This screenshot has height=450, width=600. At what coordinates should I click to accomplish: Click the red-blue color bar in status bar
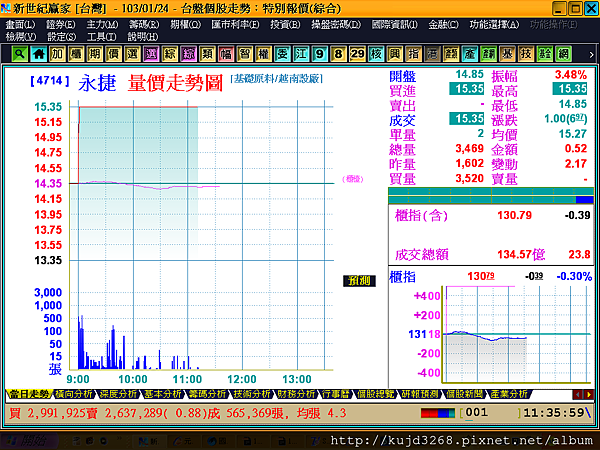[438, 413]
